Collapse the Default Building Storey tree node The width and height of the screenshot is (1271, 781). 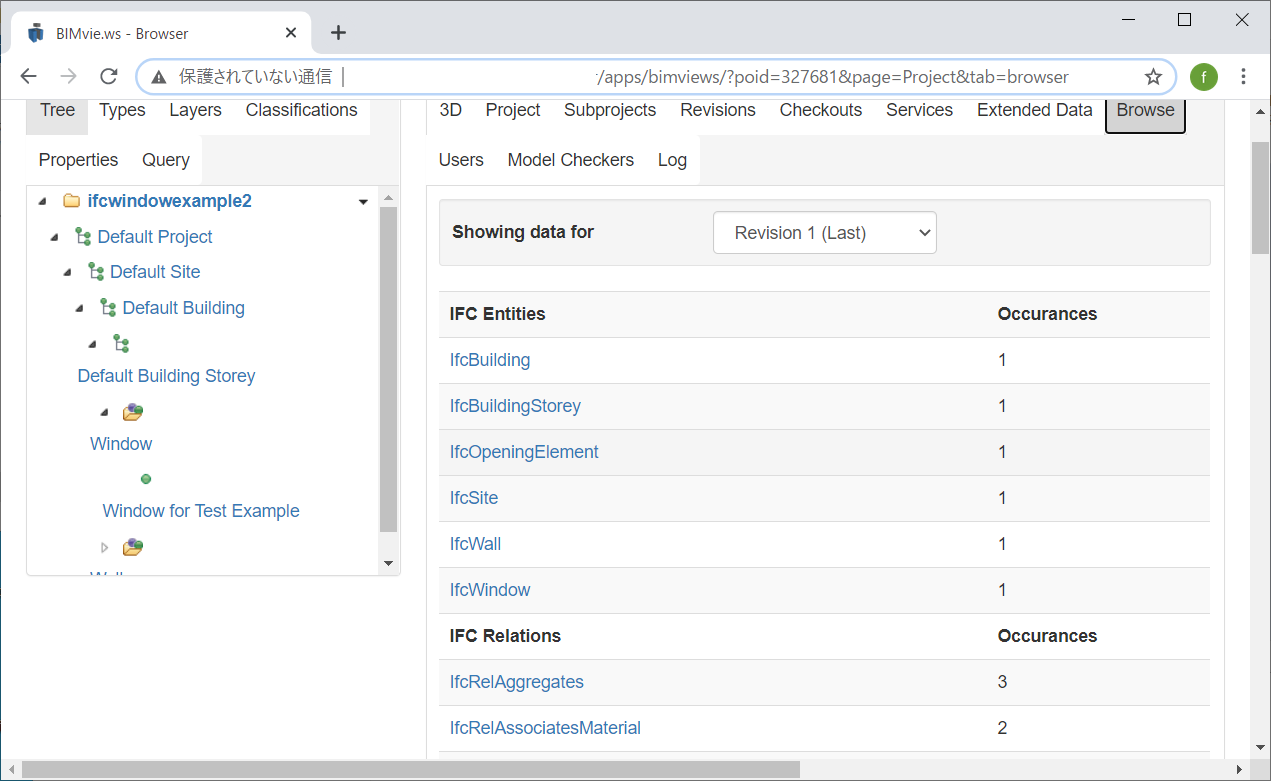pyautogui.click(x=92, y=343)
